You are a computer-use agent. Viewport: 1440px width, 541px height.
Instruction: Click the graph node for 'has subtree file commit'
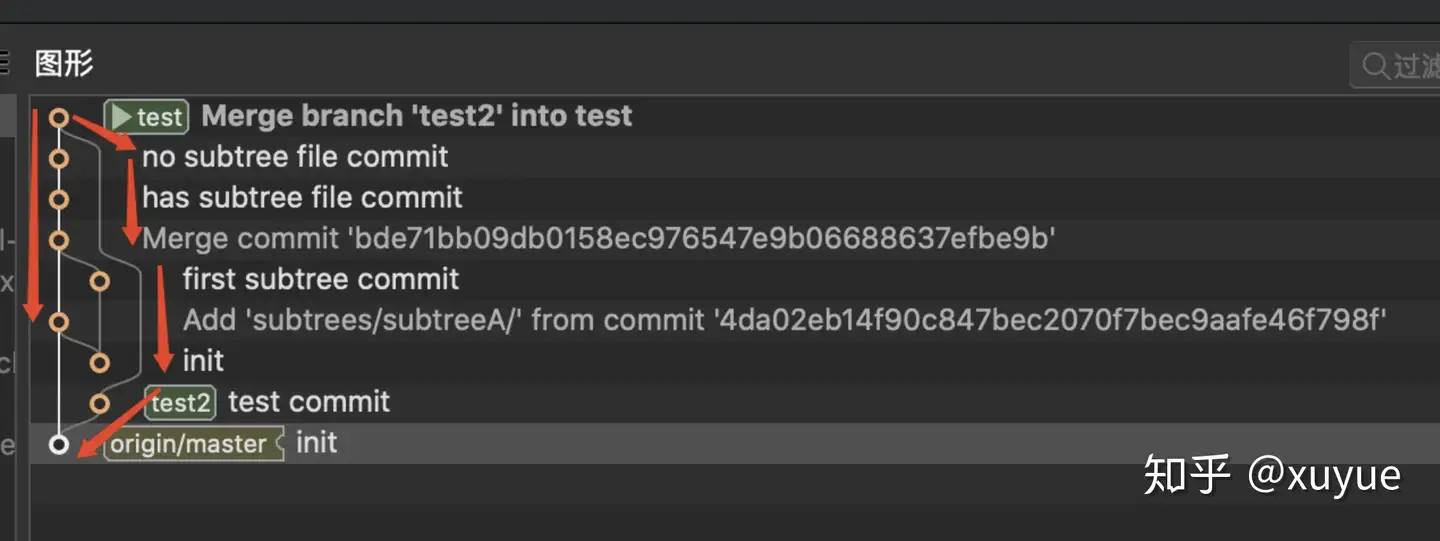59,199
